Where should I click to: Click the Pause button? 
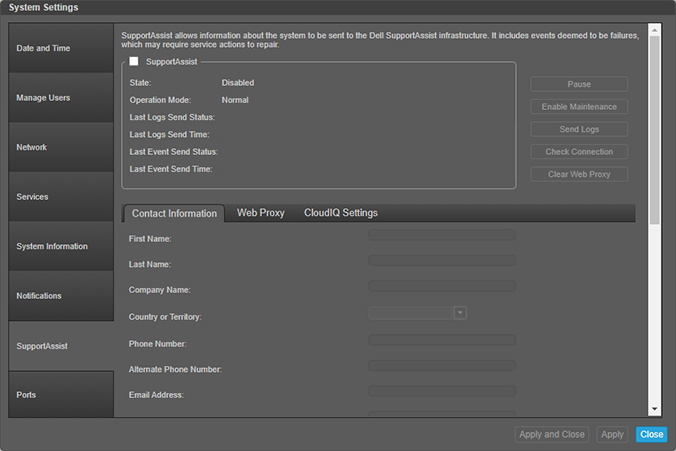[x=579, y=84]
